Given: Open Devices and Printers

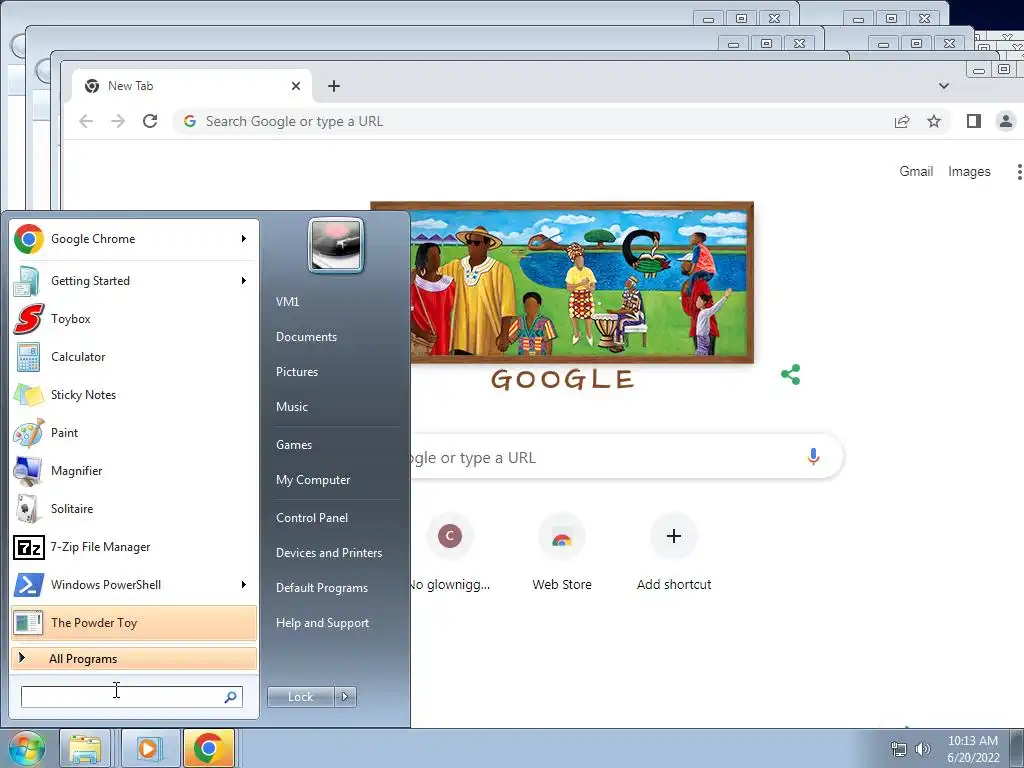Looking at the screenshot, I should [329, 553].
